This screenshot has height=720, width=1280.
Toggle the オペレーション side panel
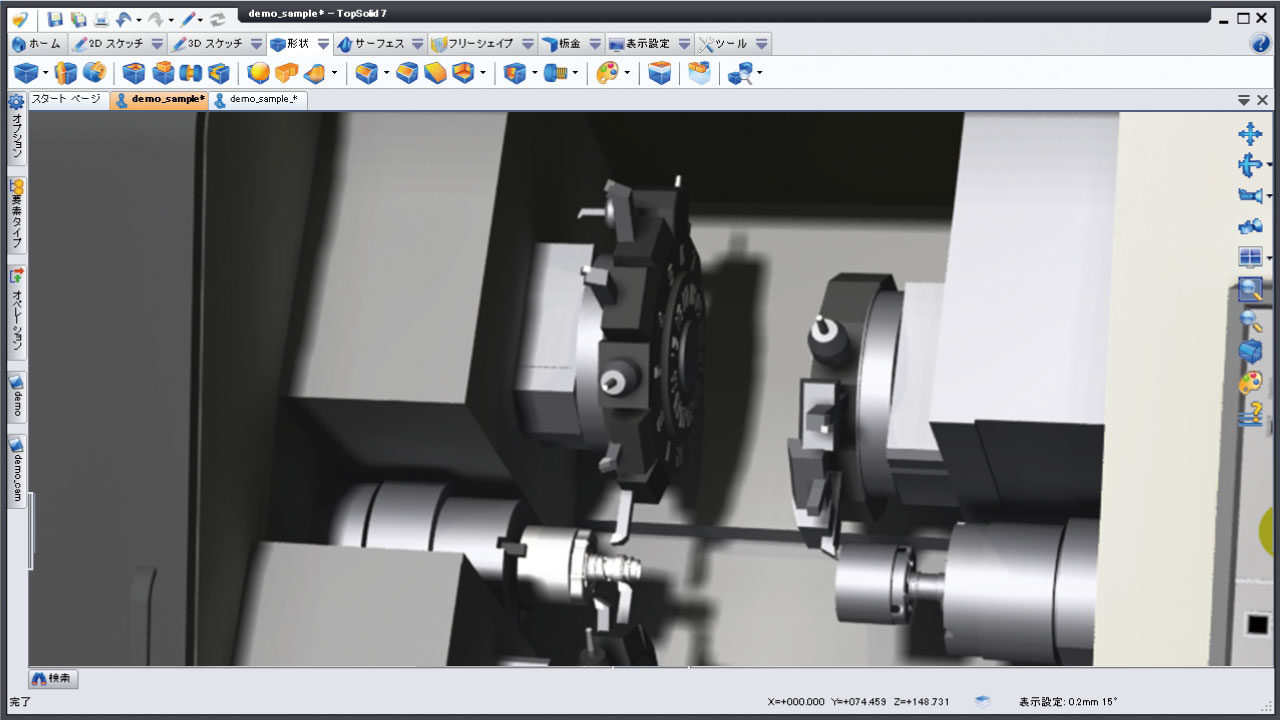pyautogui.click(x=17, y=310)
